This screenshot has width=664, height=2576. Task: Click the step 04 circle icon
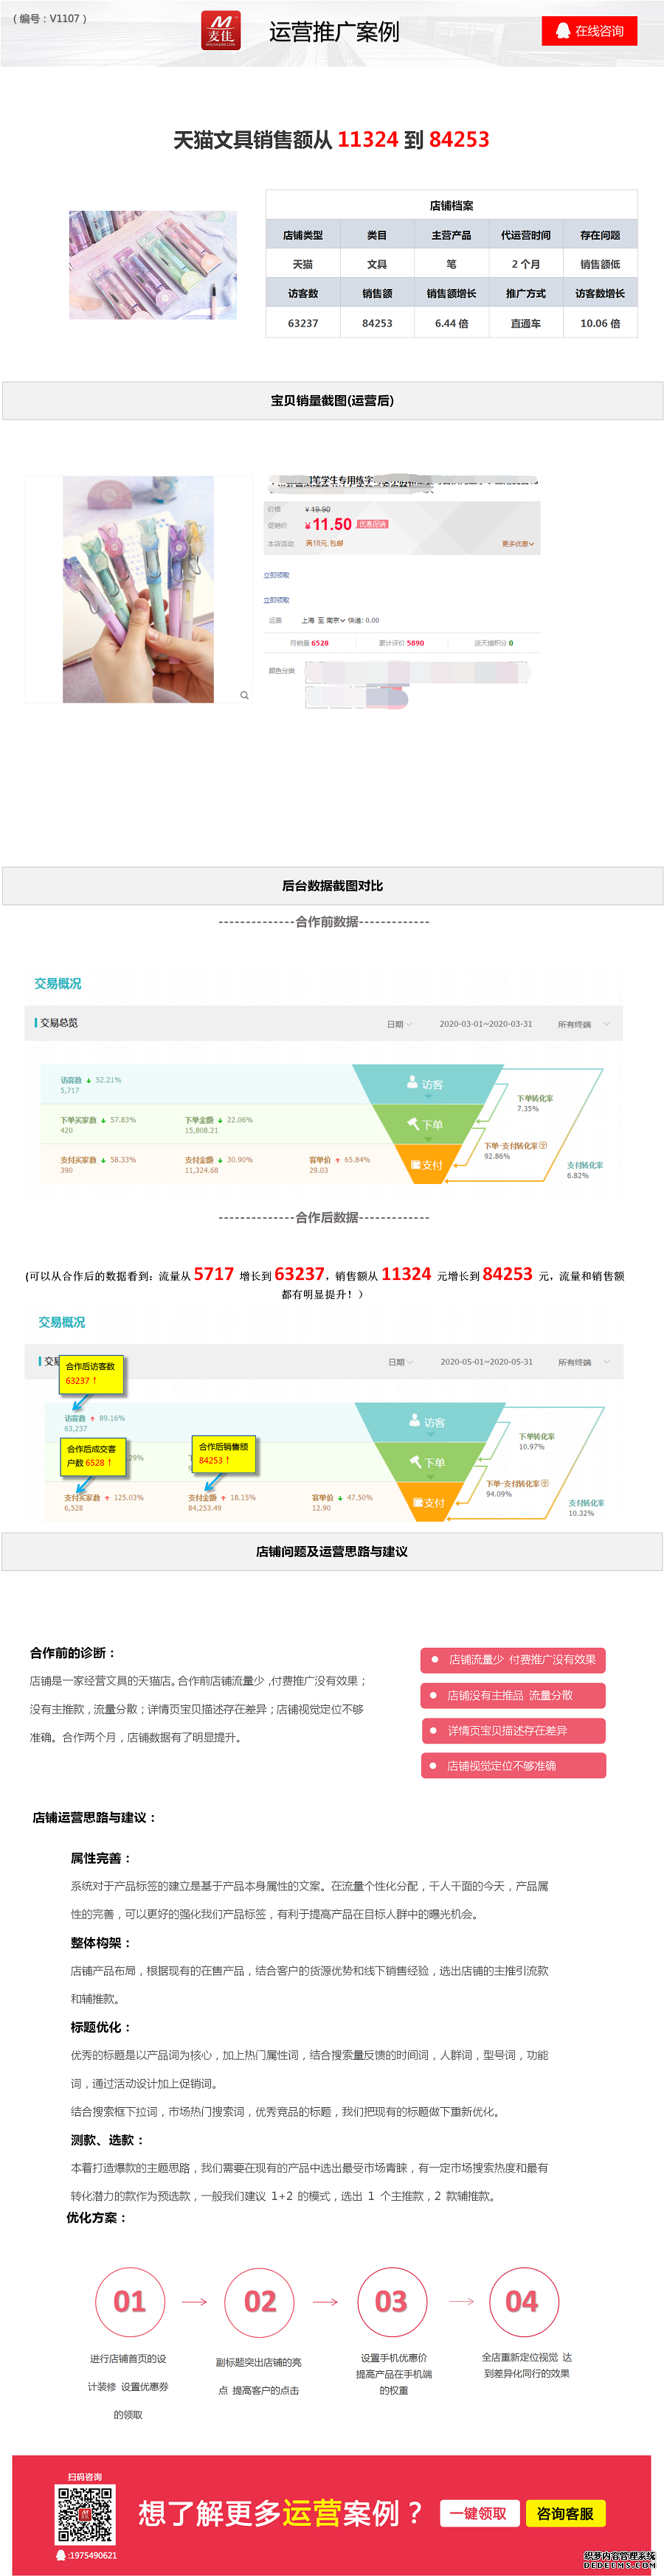point(523,2302)
